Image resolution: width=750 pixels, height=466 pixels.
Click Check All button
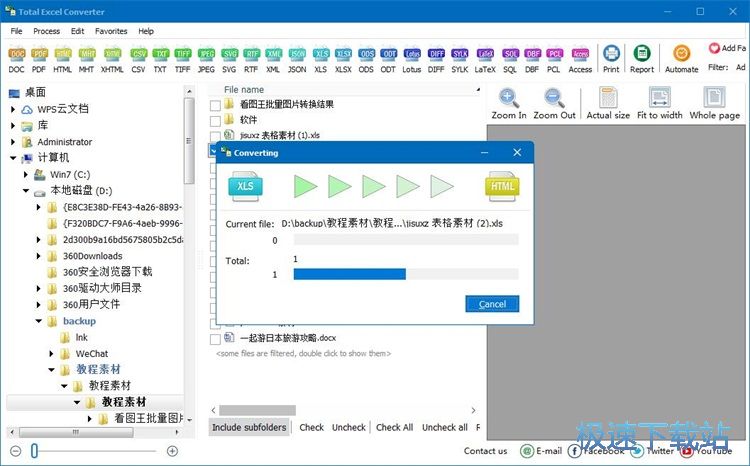click(394, 427)
